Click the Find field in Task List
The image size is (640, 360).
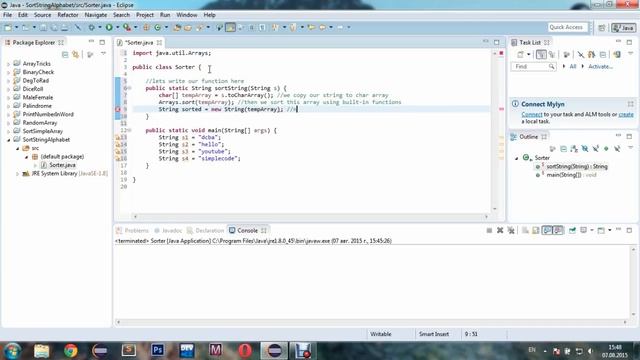pyautogui.click(x=533, y=67)
